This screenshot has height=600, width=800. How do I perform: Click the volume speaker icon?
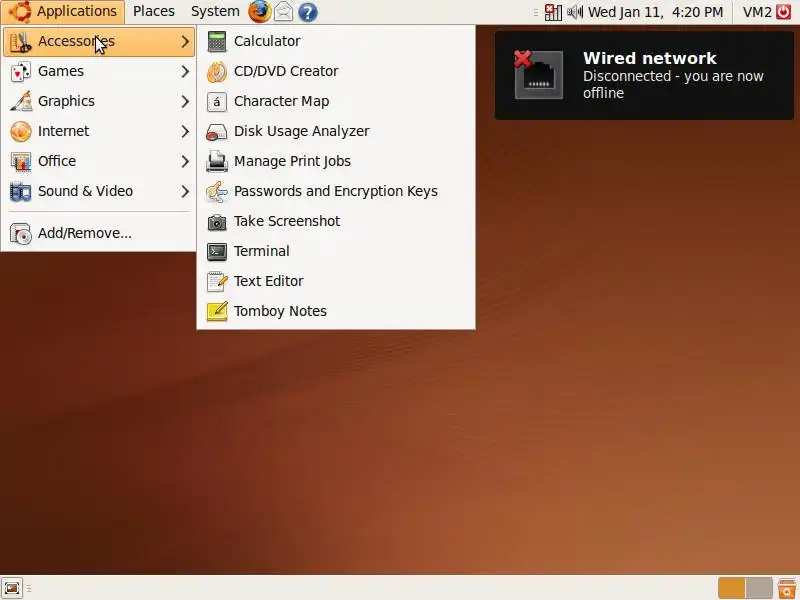point(575,12)
